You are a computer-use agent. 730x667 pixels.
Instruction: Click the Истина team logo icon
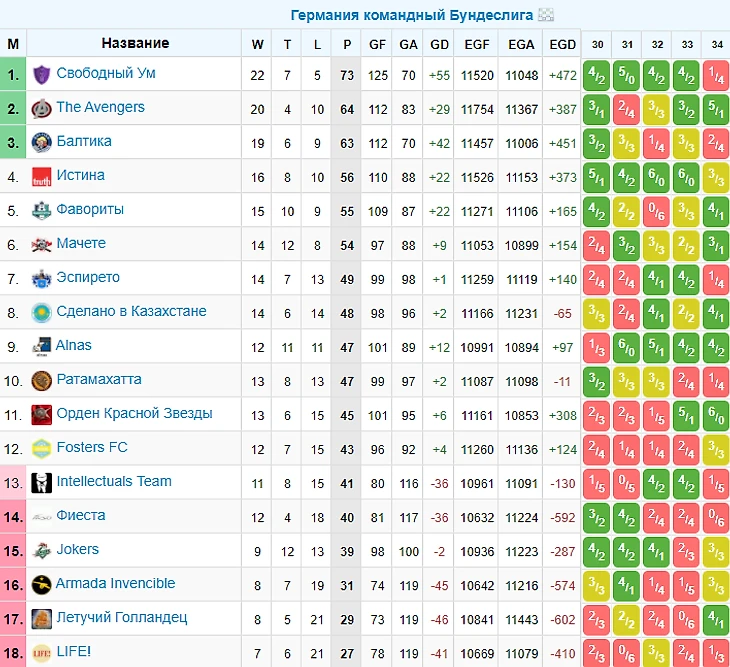41,176
